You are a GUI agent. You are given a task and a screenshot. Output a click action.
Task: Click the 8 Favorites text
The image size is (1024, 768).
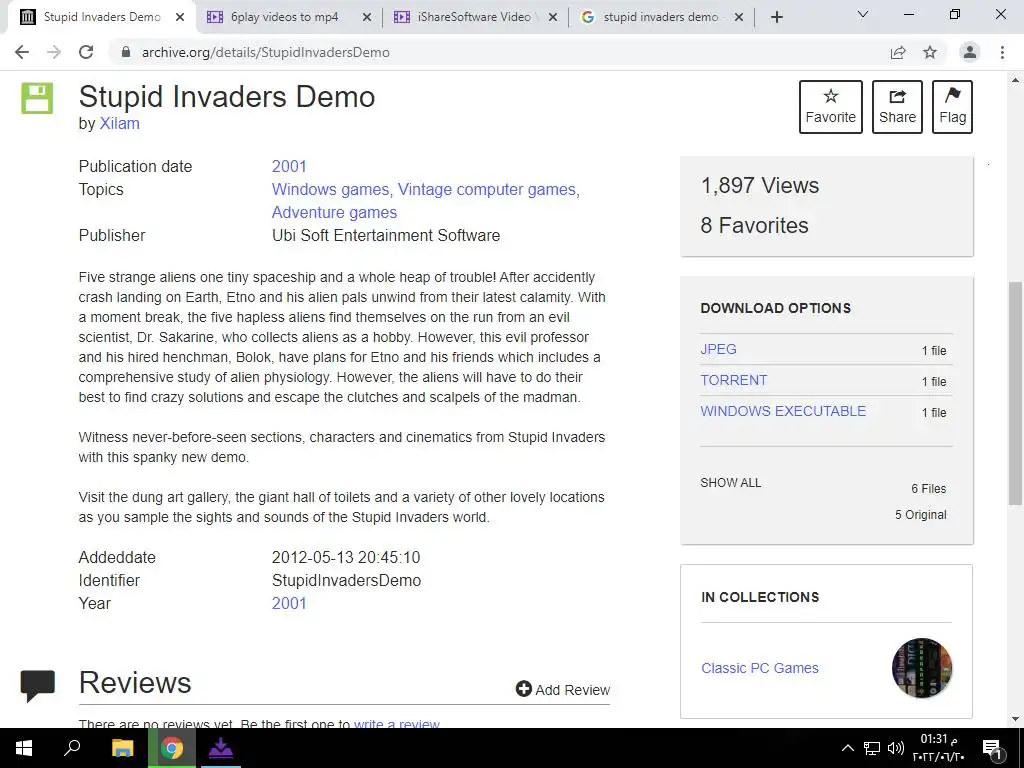coord(754,225)
